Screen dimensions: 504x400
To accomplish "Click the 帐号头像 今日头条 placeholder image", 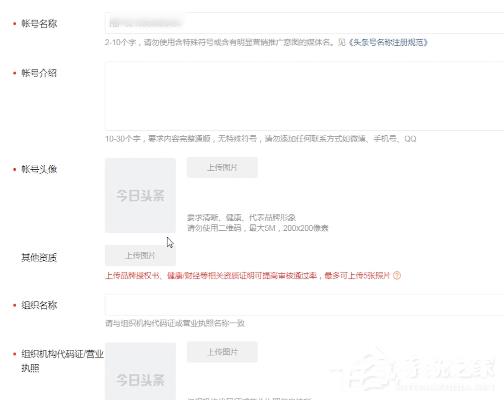I will tap(141, 195).
